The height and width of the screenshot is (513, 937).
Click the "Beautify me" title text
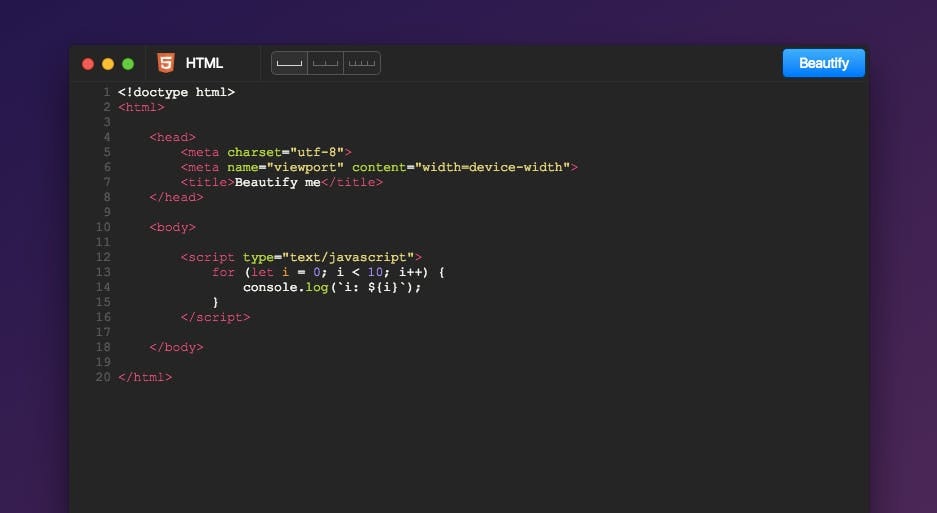277,182
